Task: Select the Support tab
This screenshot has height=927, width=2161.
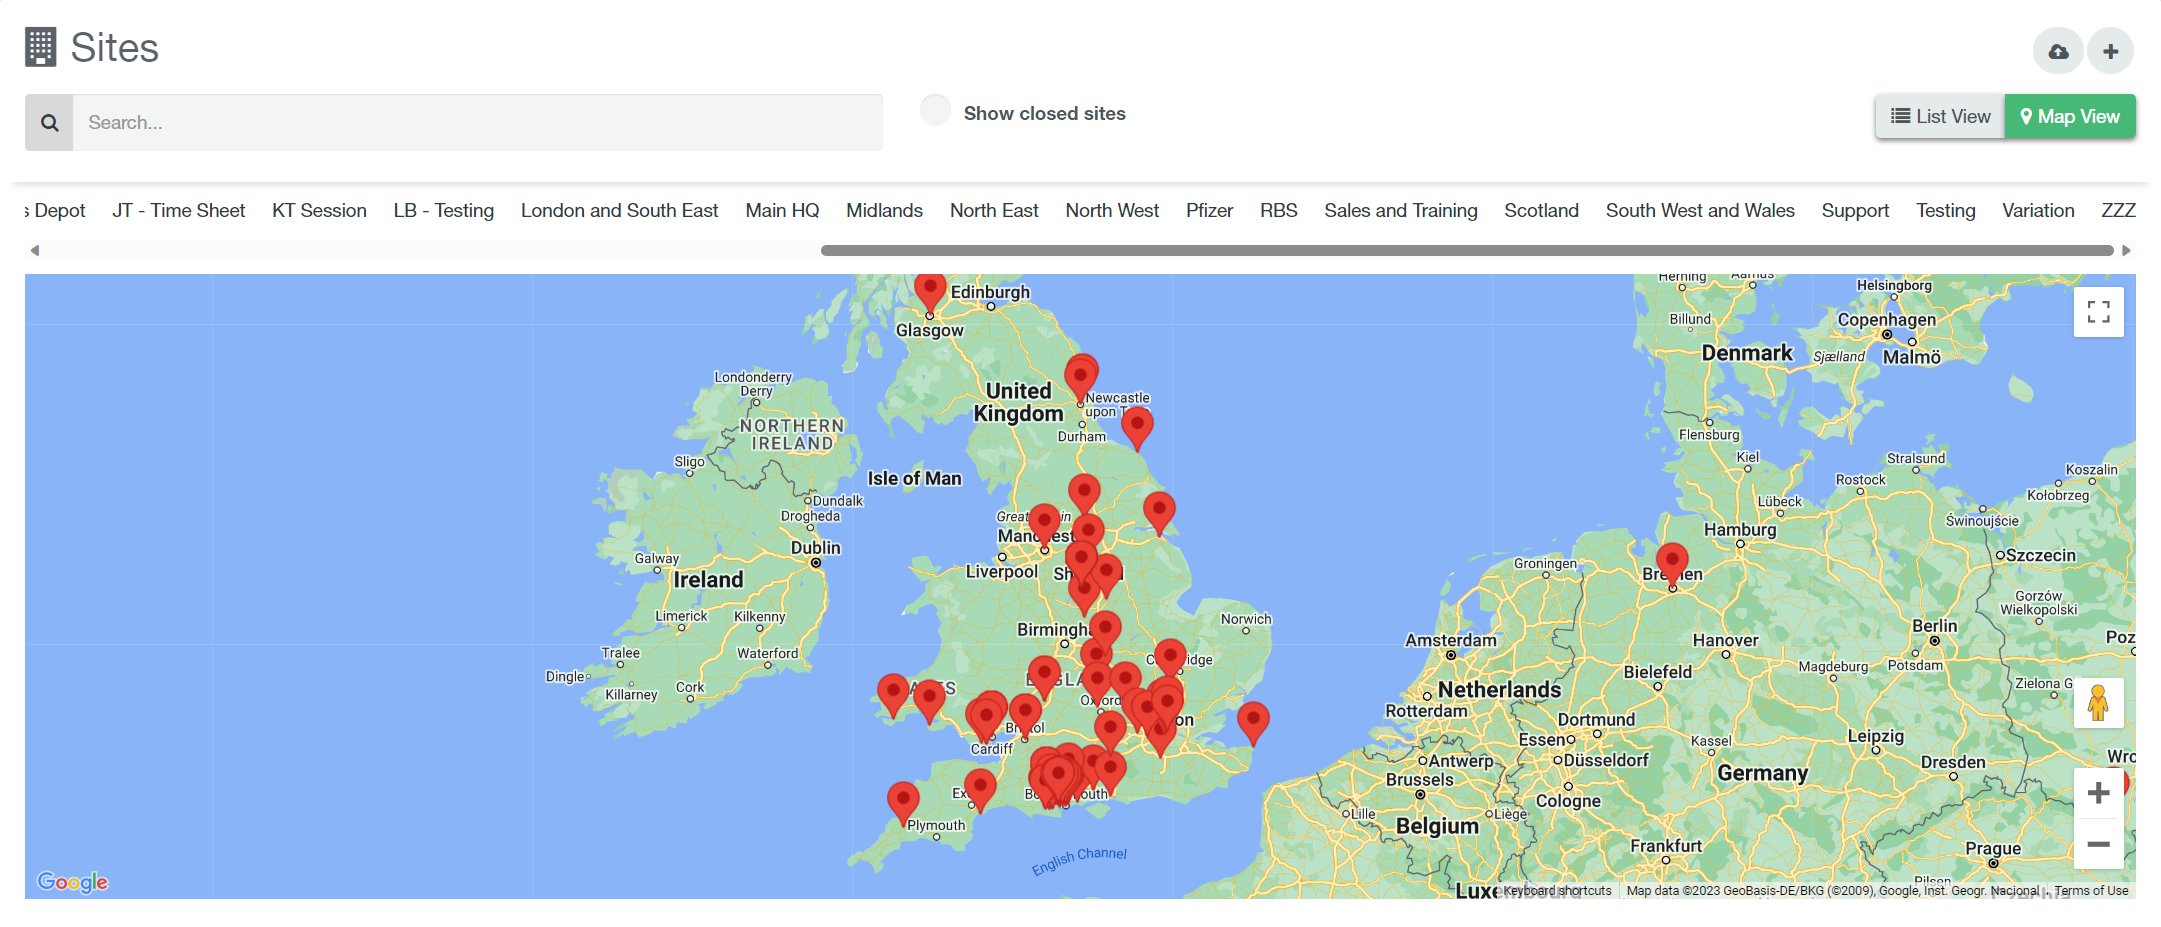Action: (x=1855, y=211)
